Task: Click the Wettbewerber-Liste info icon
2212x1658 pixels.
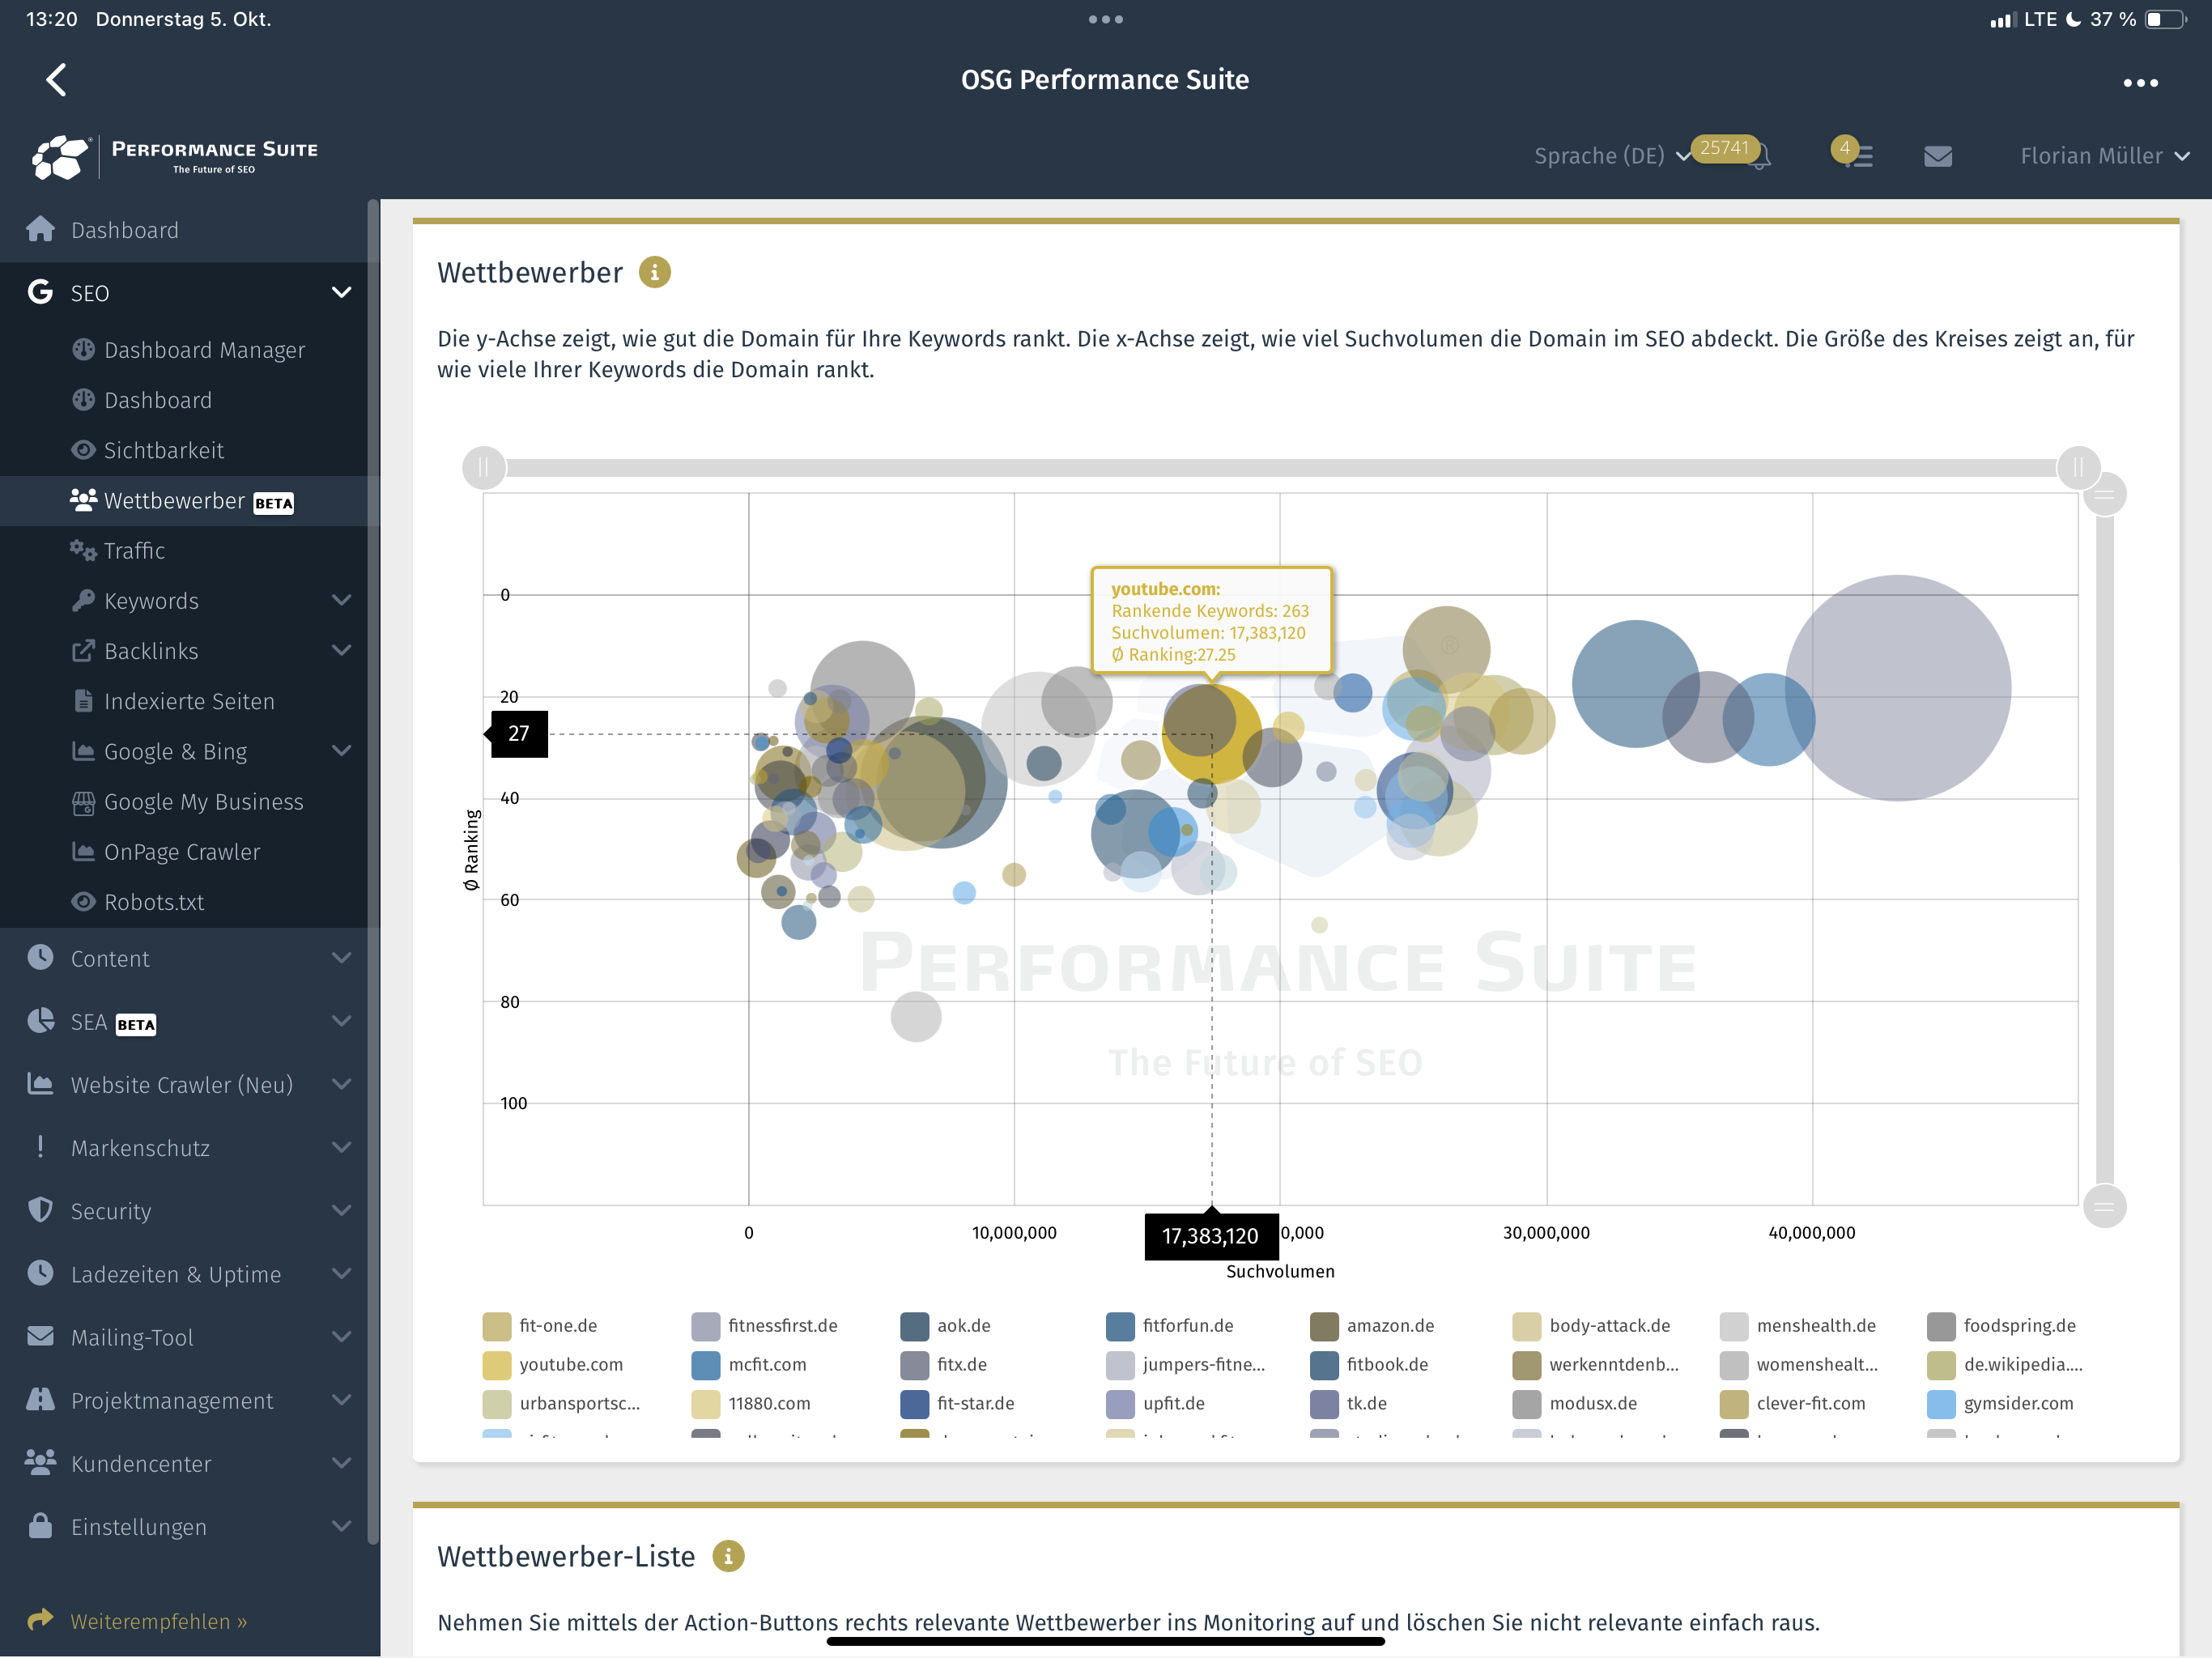Action: [x=728, y=1556]
